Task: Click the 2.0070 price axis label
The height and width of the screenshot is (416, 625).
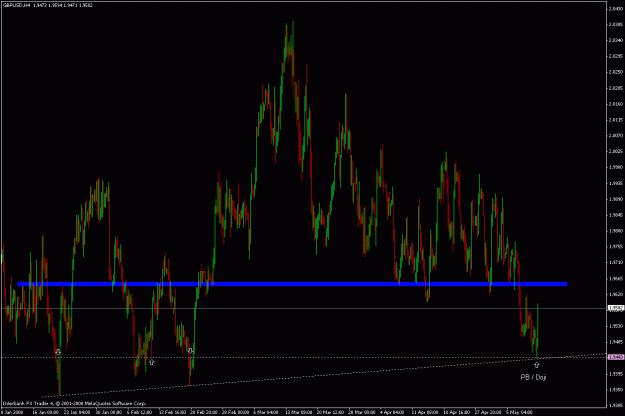Action: click(616, 135)
